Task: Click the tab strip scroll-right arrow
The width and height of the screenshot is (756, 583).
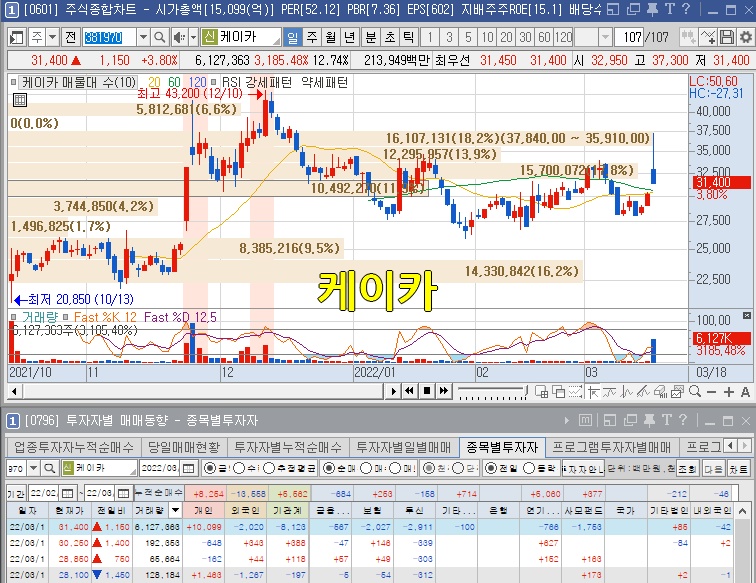Action: [744, 446]
